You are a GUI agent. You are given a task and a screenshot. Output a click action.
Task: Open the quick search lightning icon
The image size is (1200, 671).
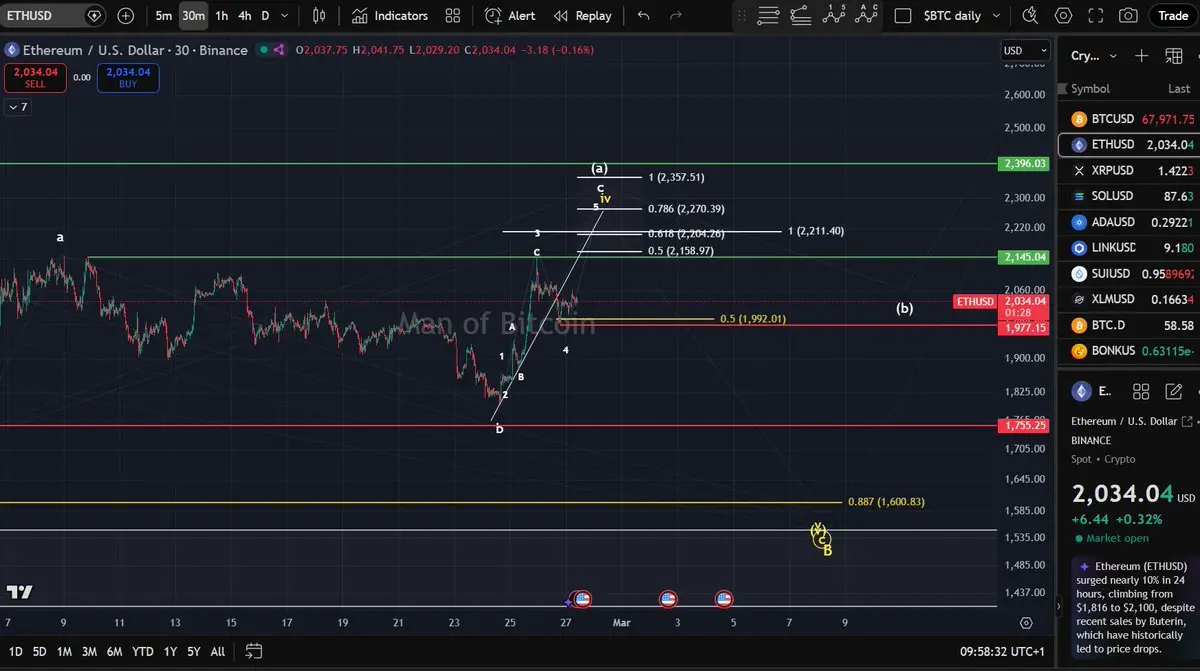click(x=1032, y=16)
